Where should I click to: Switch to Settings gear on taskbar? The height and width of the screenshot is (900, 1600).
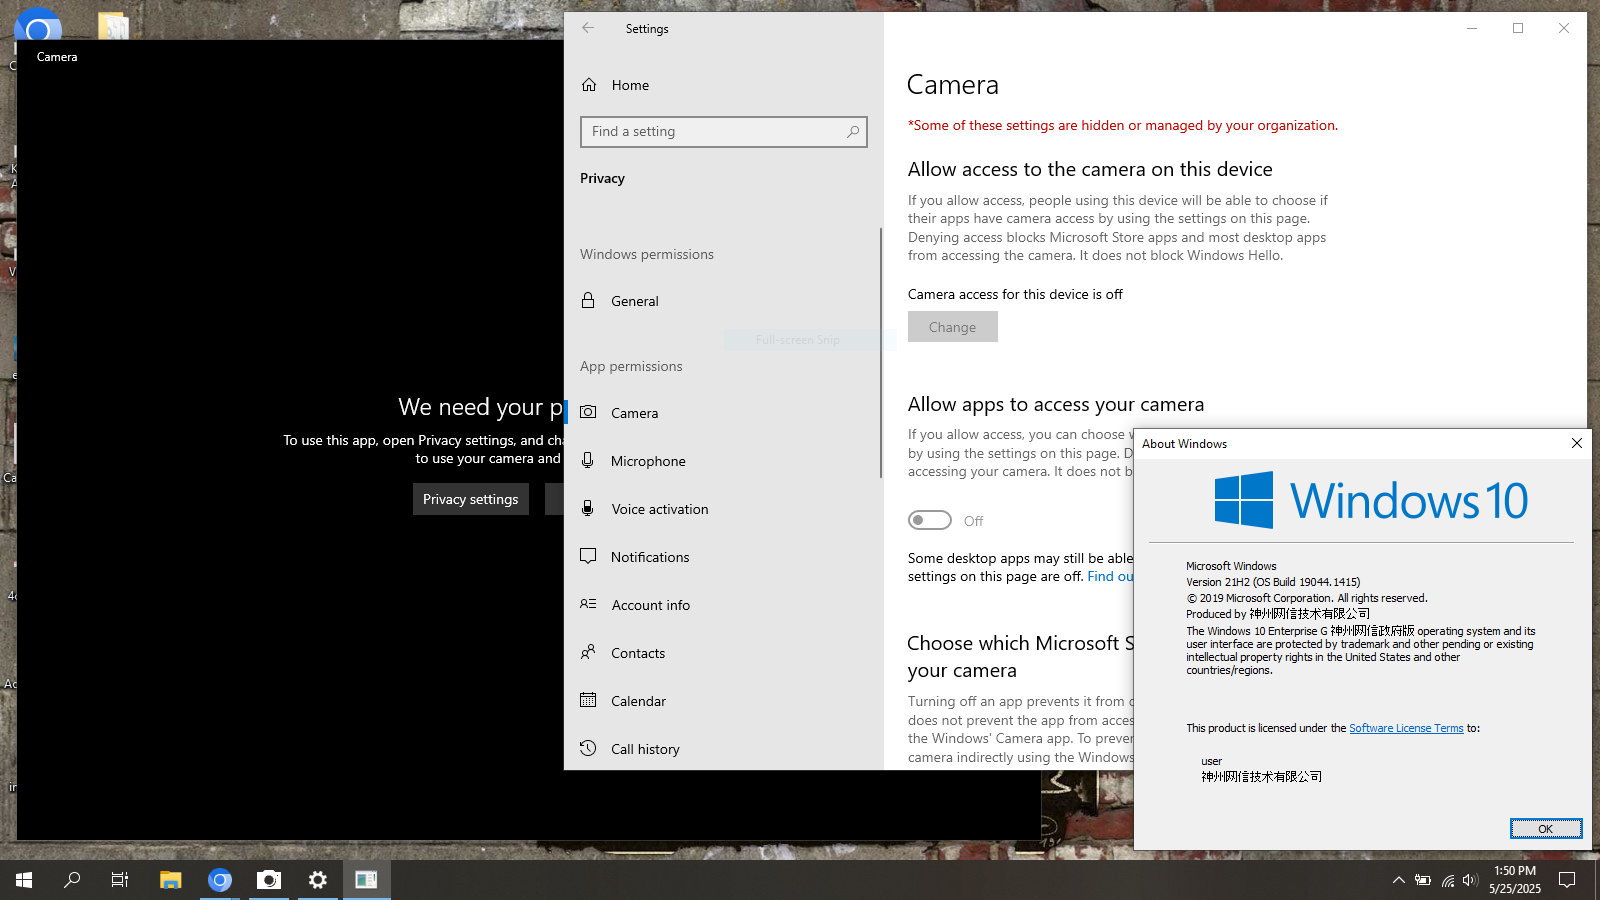[318, 880]
